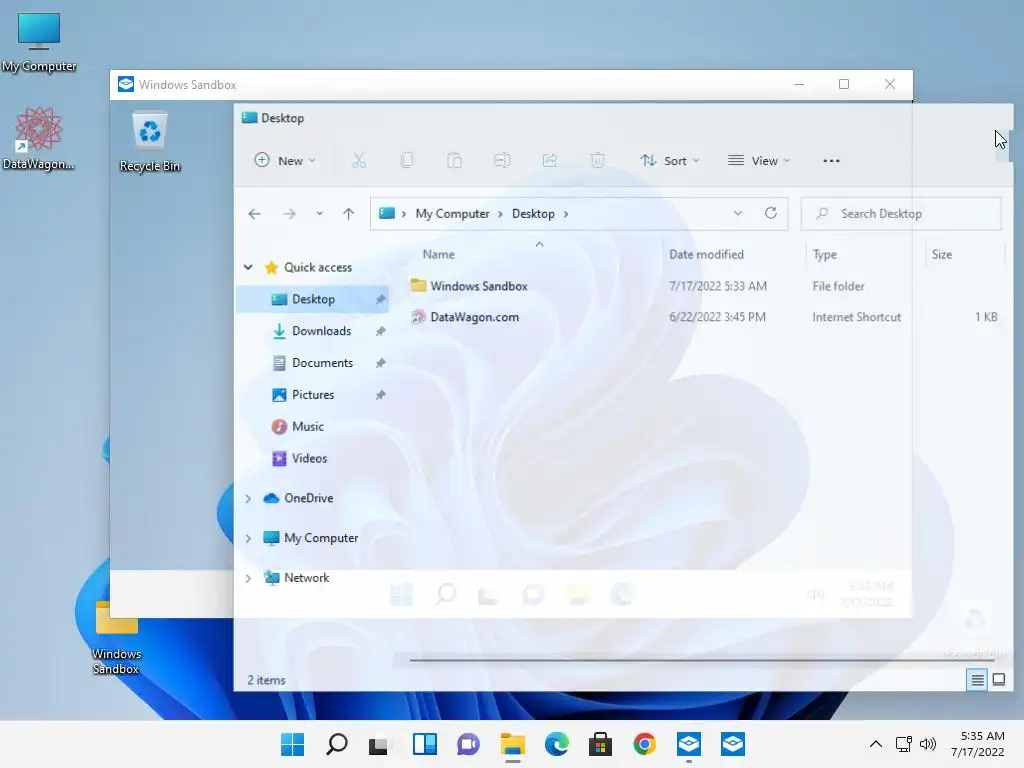The width and height of the screenshot is (1024, 768).
Task: Expand the OneDrive tree node
Action: (x=248, y=498)
